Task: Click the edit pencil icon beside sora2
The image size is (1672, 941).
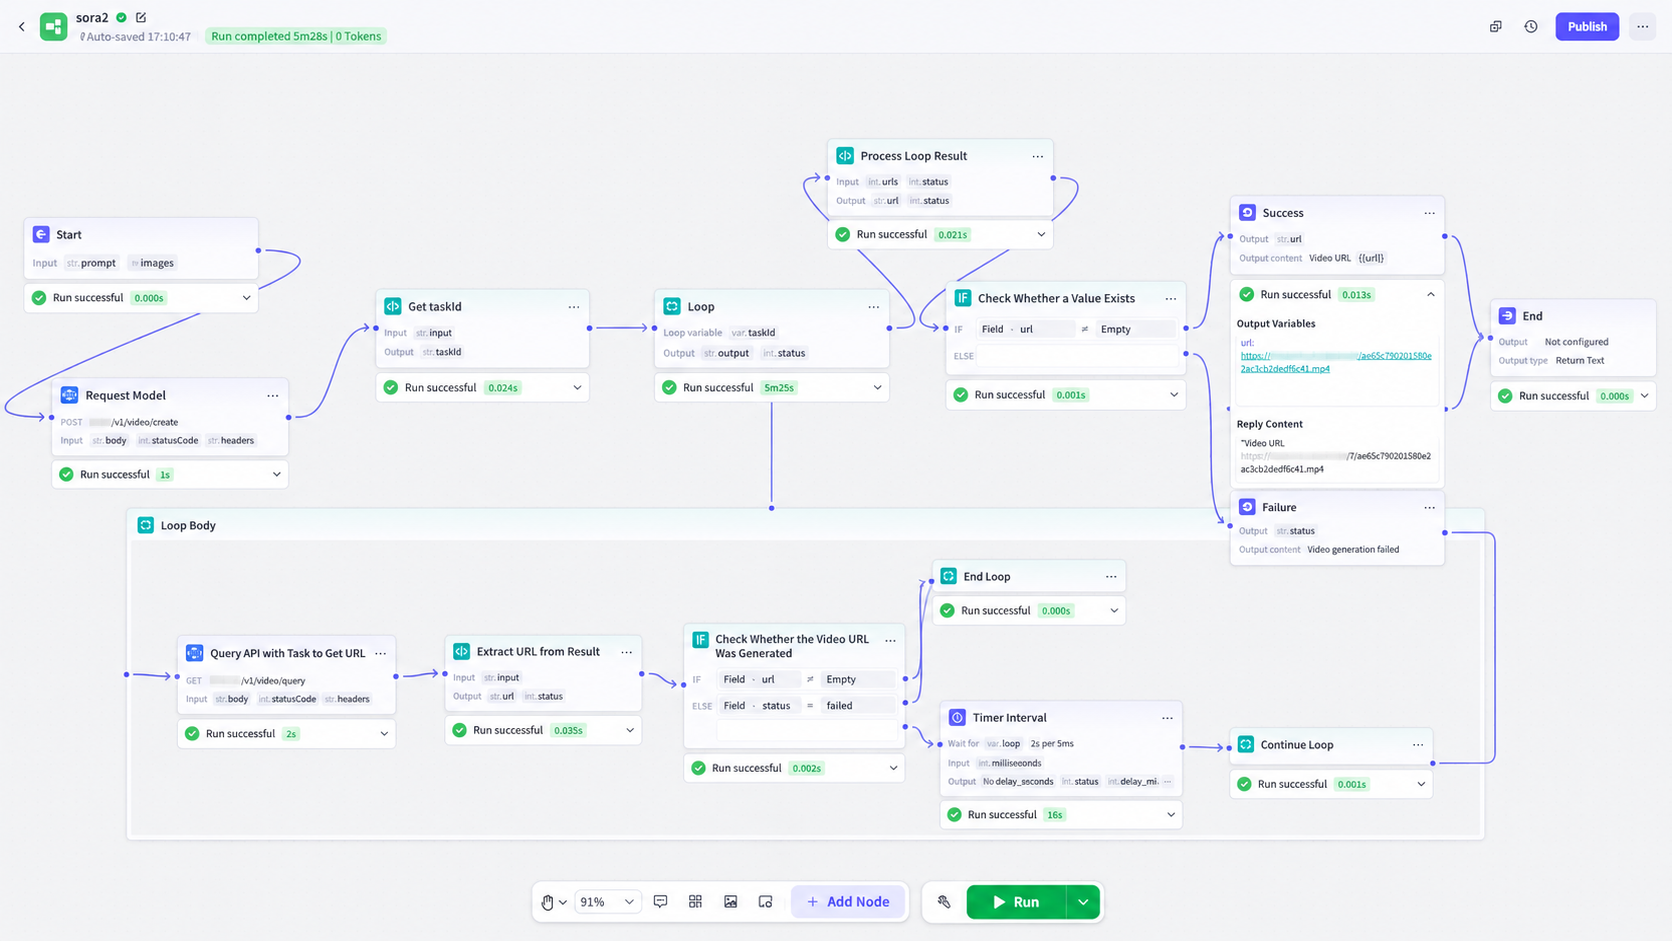Action: 141,18
